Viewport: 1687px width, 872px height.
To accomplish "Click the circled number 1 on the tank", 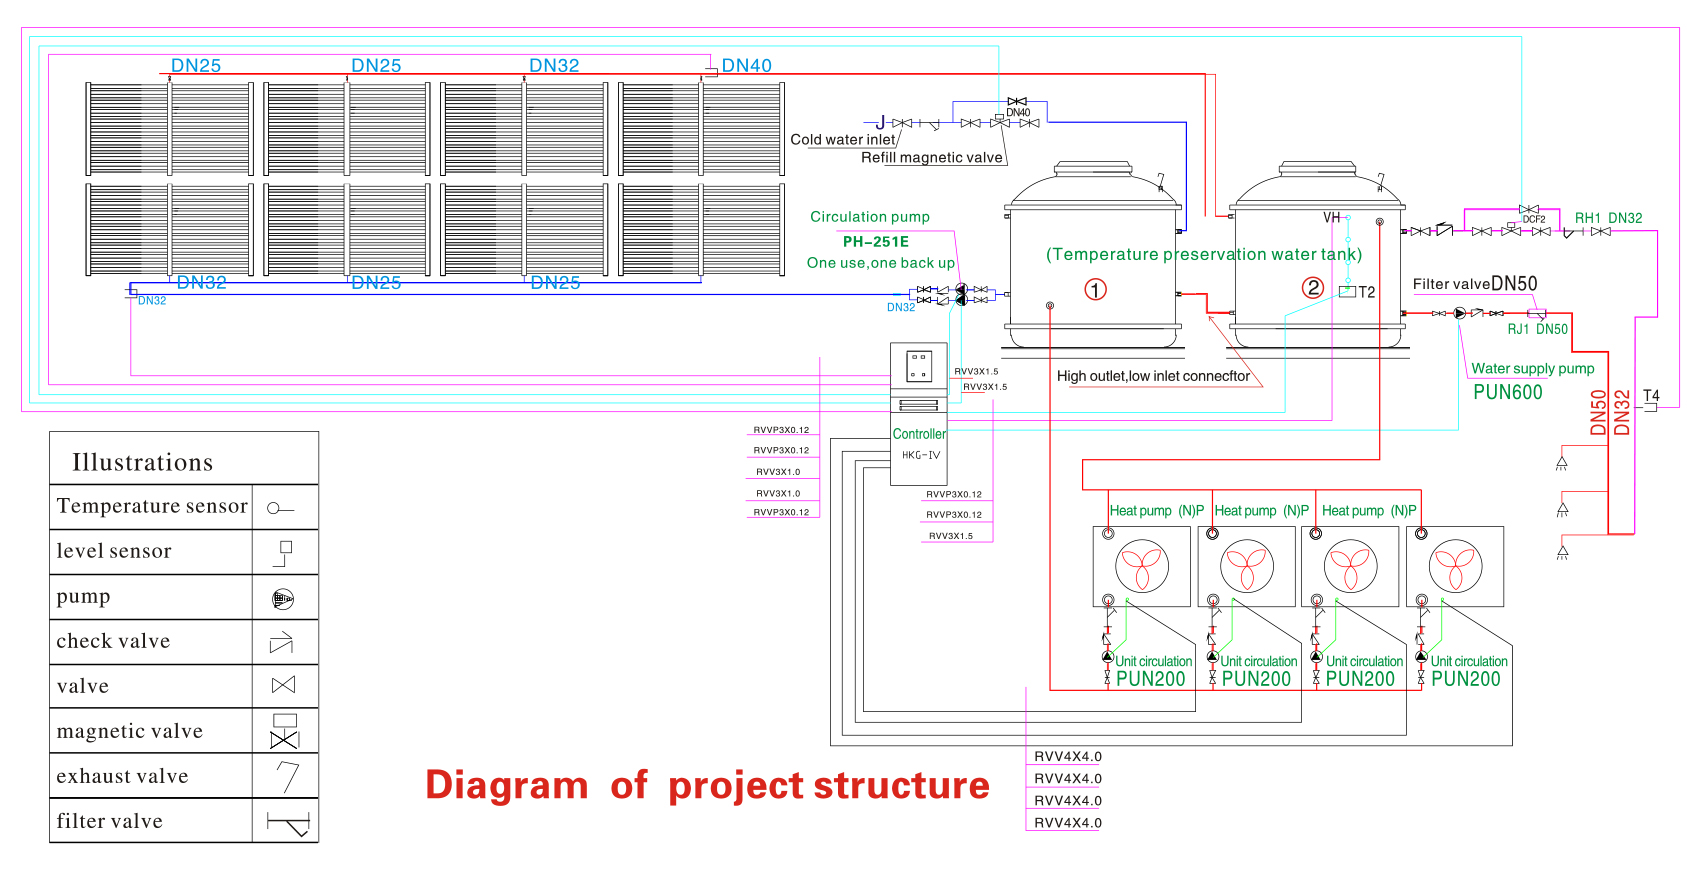I will point(1095,290).
